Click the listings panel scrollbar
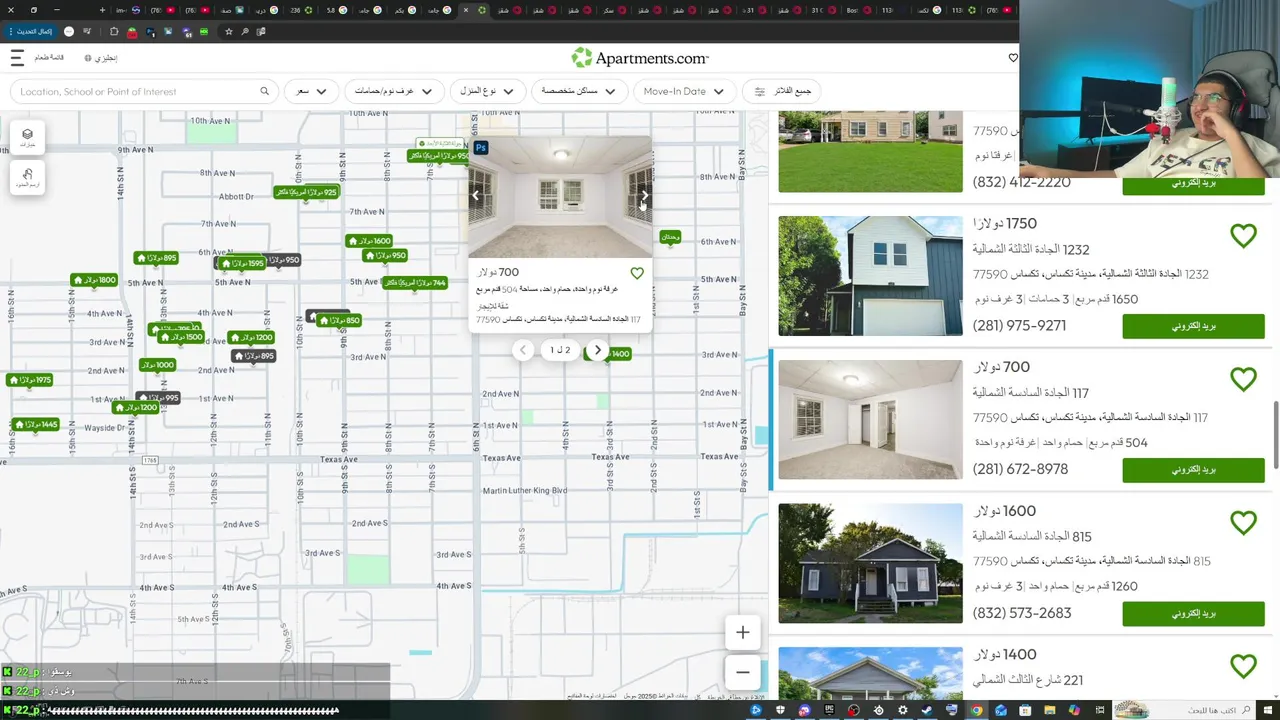The width and height of the screenshot is (1280, 720). [x=1275, y=434]
